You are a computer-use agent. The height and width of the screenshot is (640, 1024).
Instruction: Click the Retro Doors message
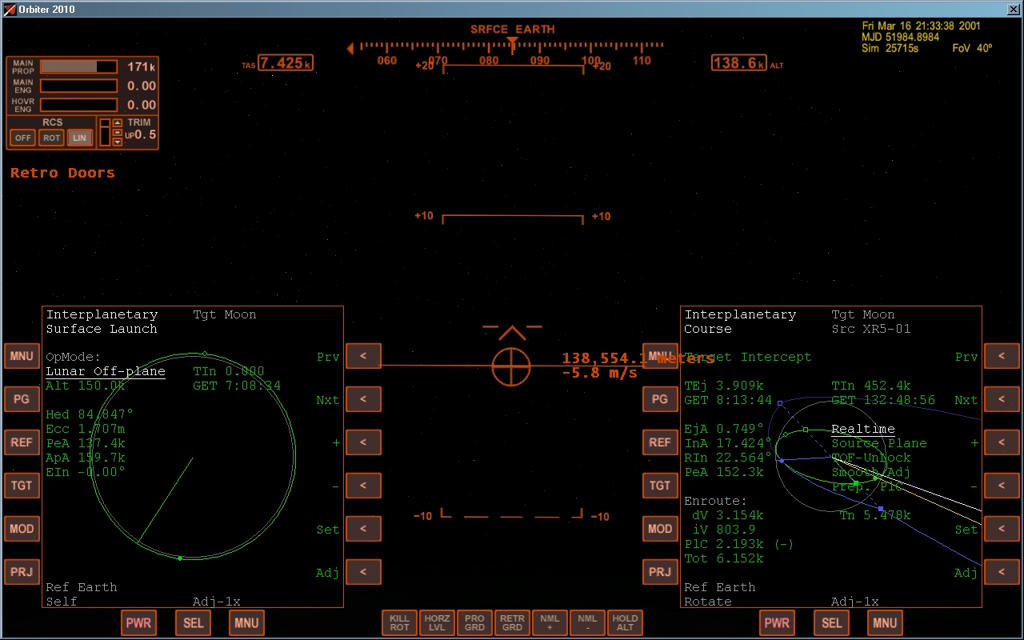click(x=62, y=173)
